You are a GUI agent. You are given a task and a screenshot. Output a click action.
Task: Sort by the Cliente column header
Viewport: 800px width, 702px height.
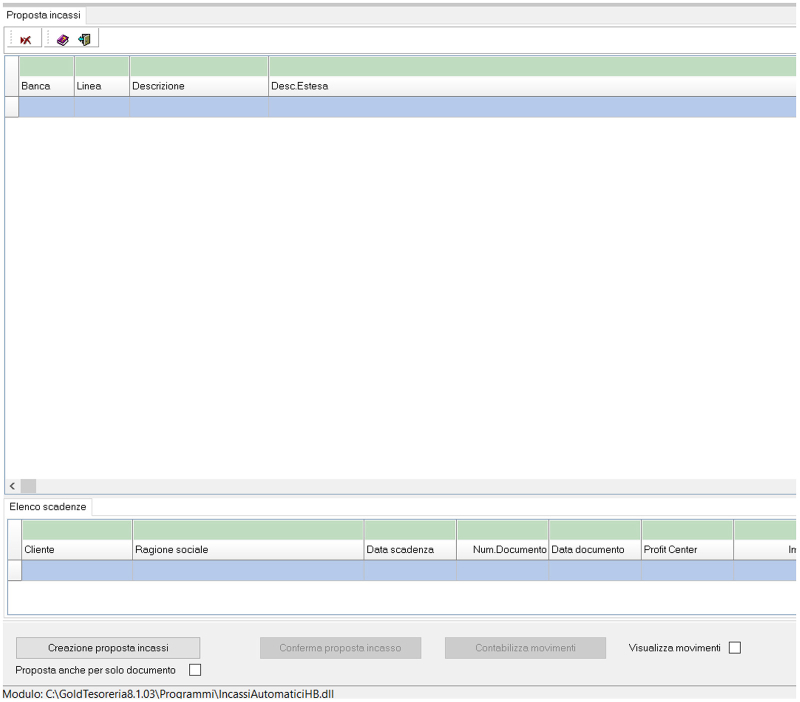click(x=77, y=550)
